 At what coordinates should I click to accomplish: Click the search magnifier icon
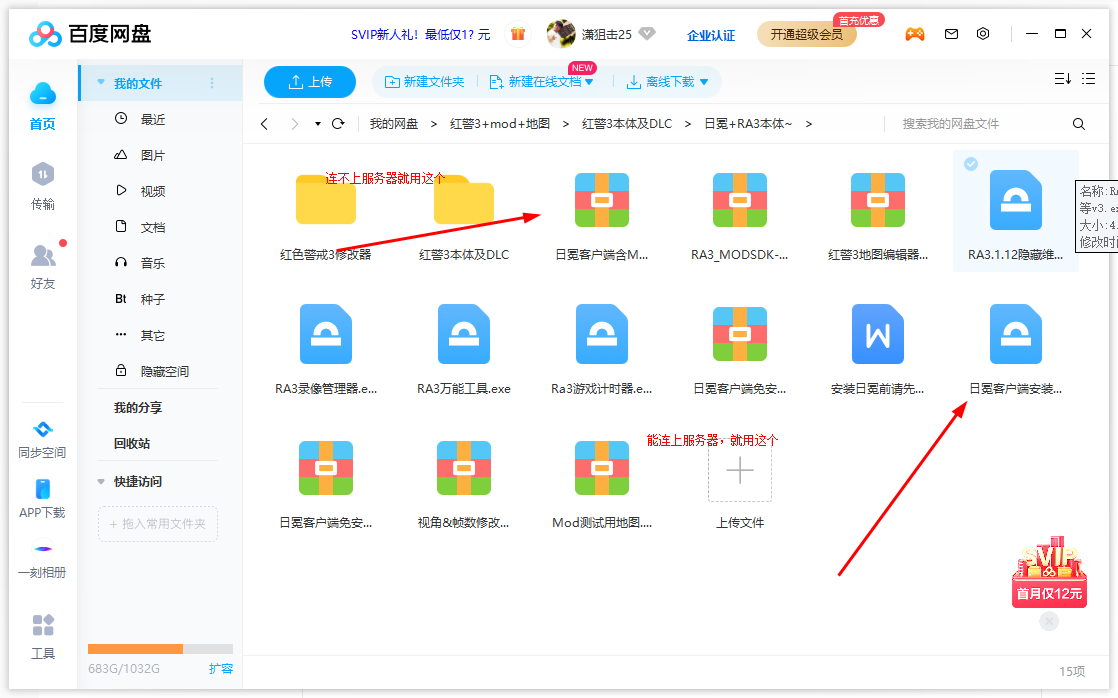point(1079,124)
